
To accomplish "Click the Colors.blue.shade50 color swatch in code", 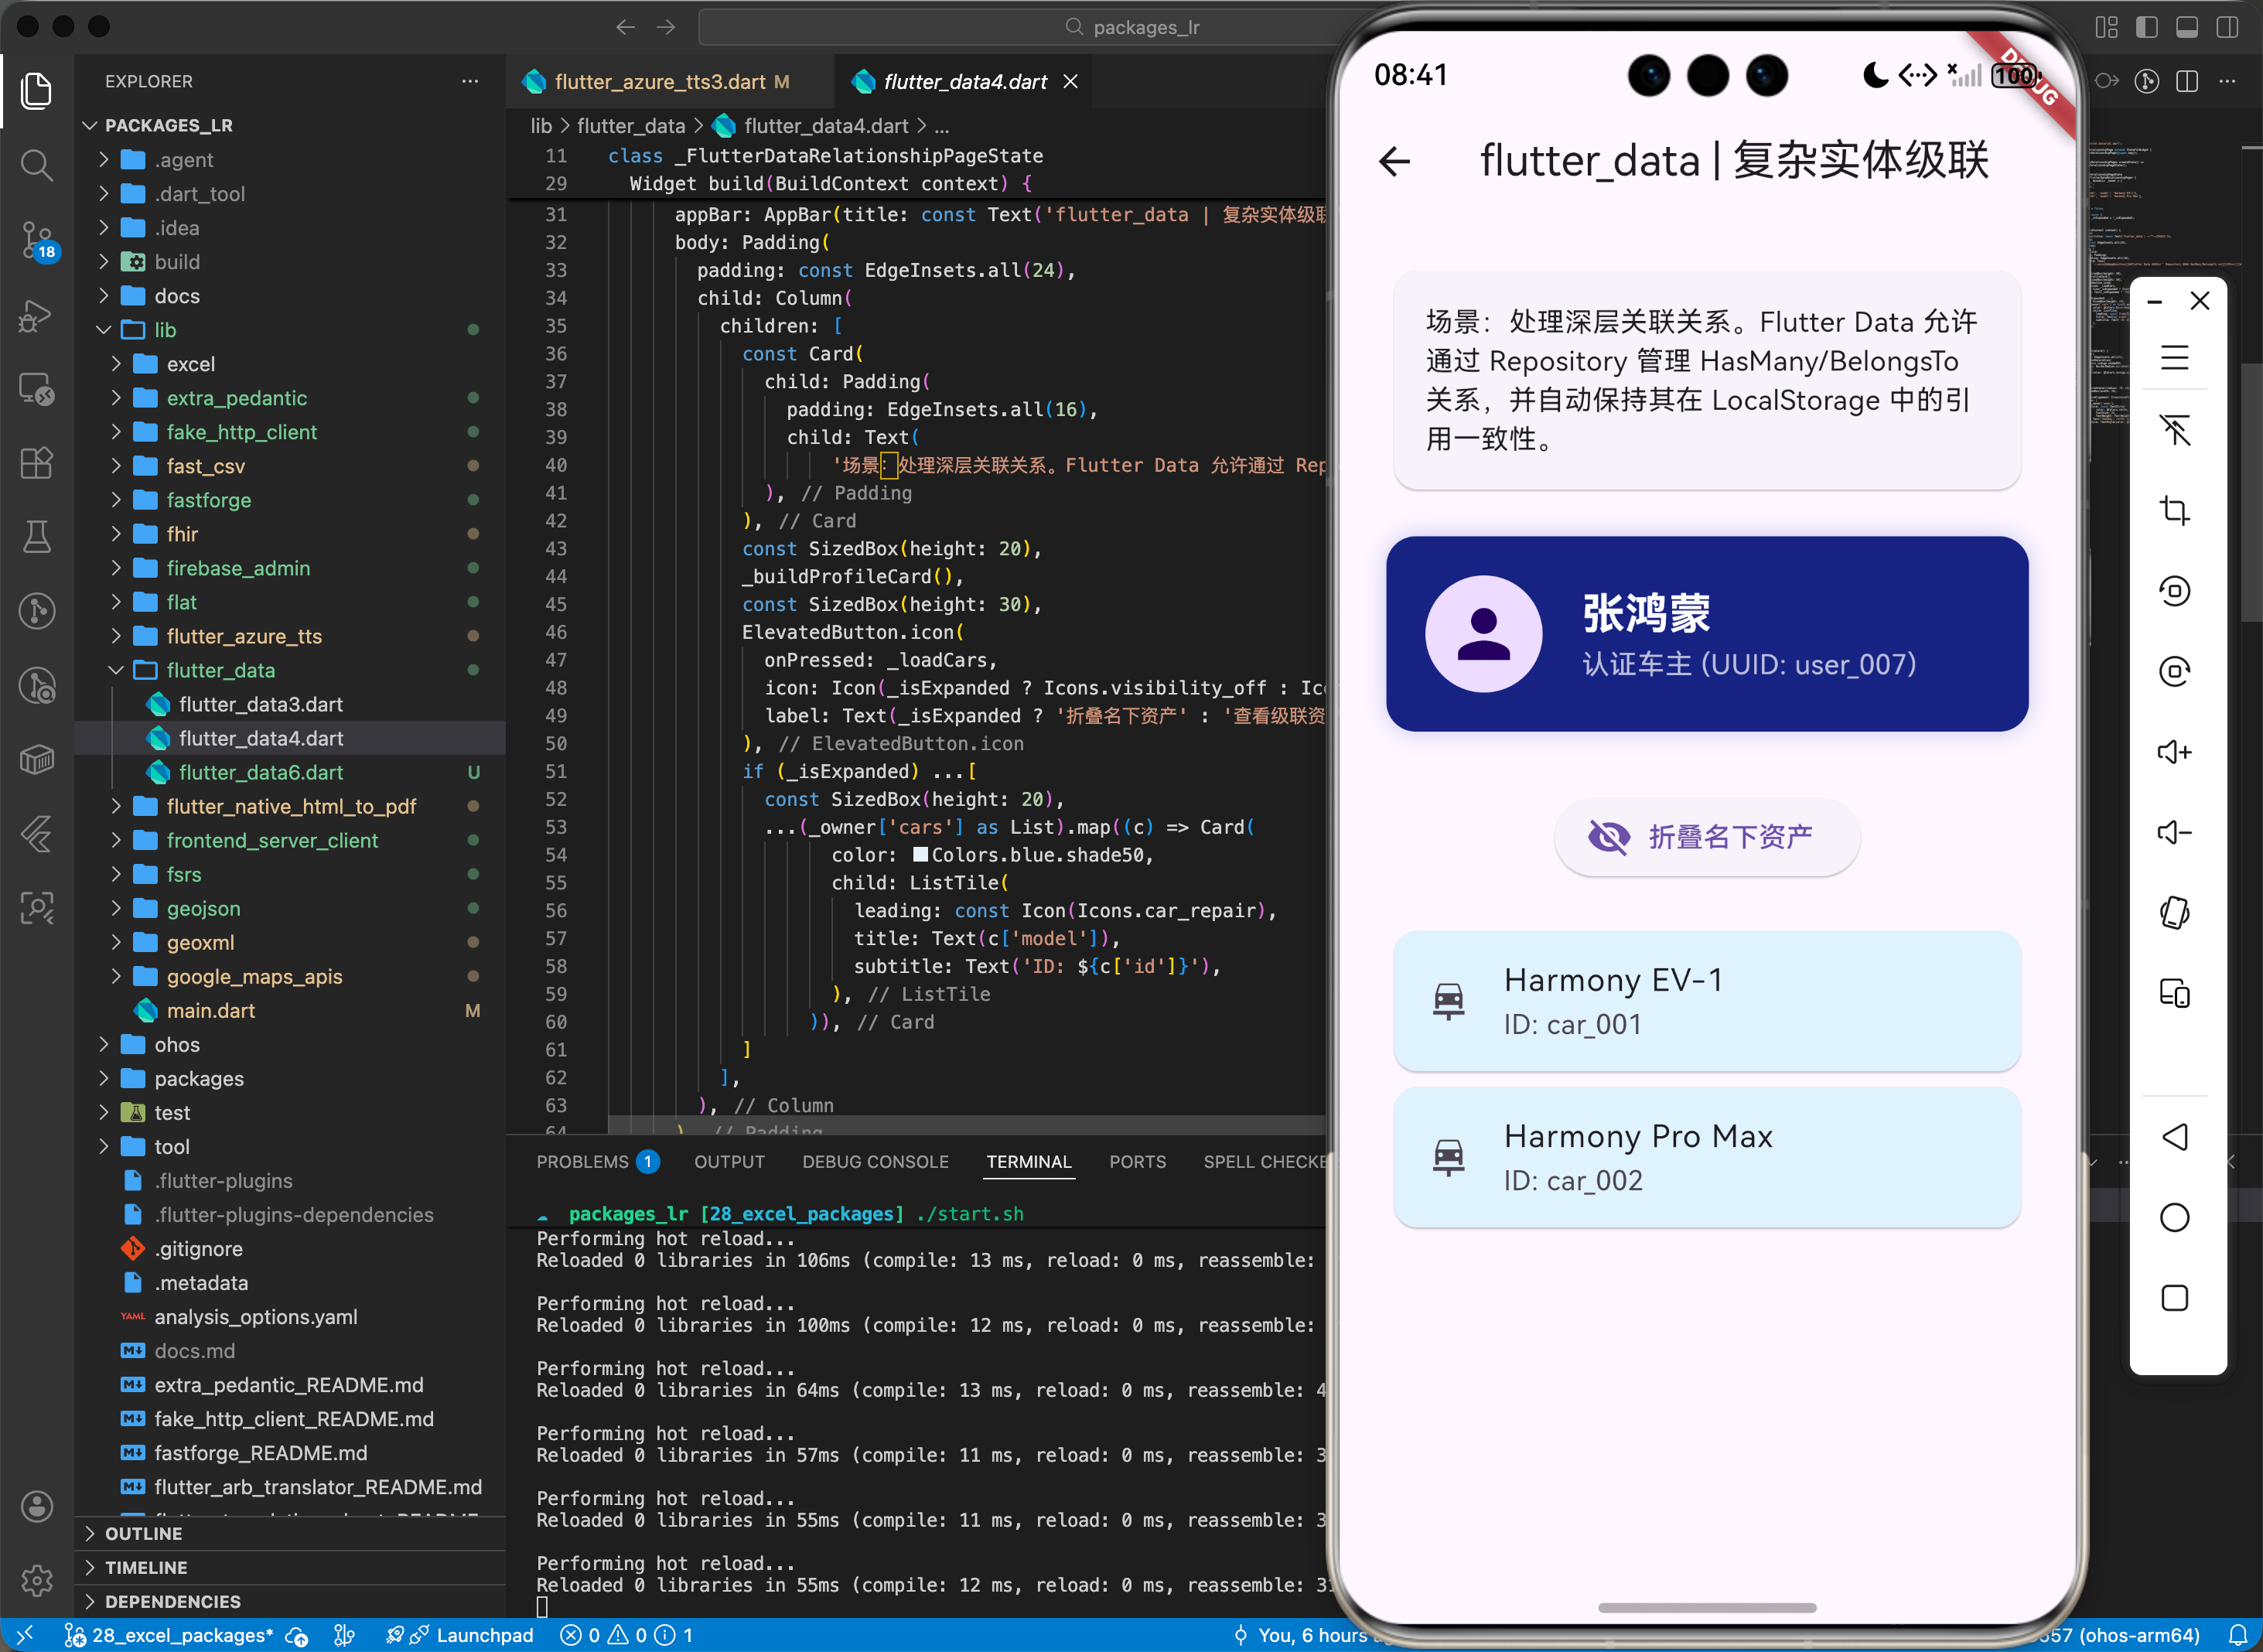I will pos(920,855).
